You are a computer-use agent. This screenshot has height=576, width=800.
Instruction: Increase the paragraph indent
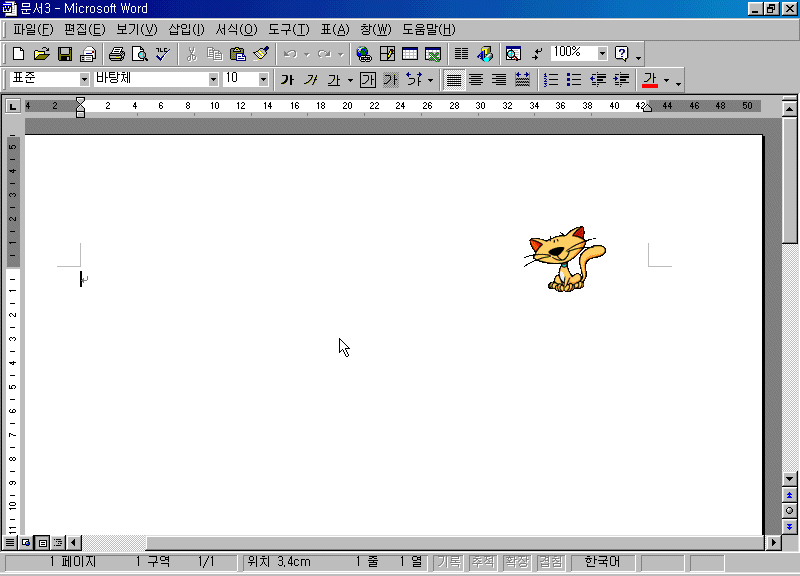click(x=621, y=80)
